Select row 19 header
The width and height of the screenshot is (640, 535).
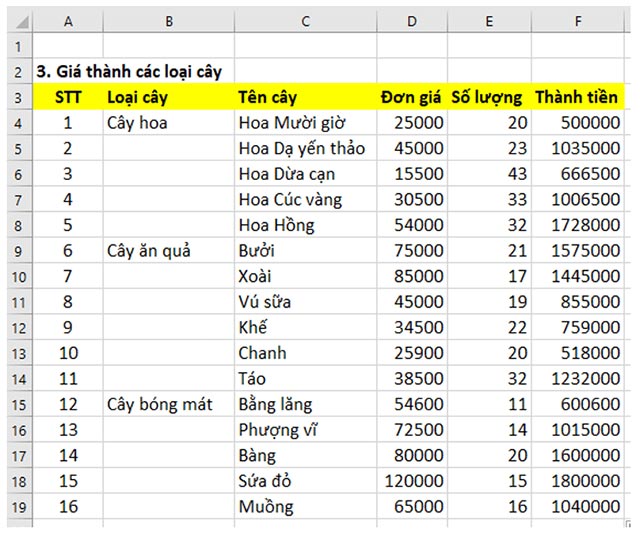[18, 506]
